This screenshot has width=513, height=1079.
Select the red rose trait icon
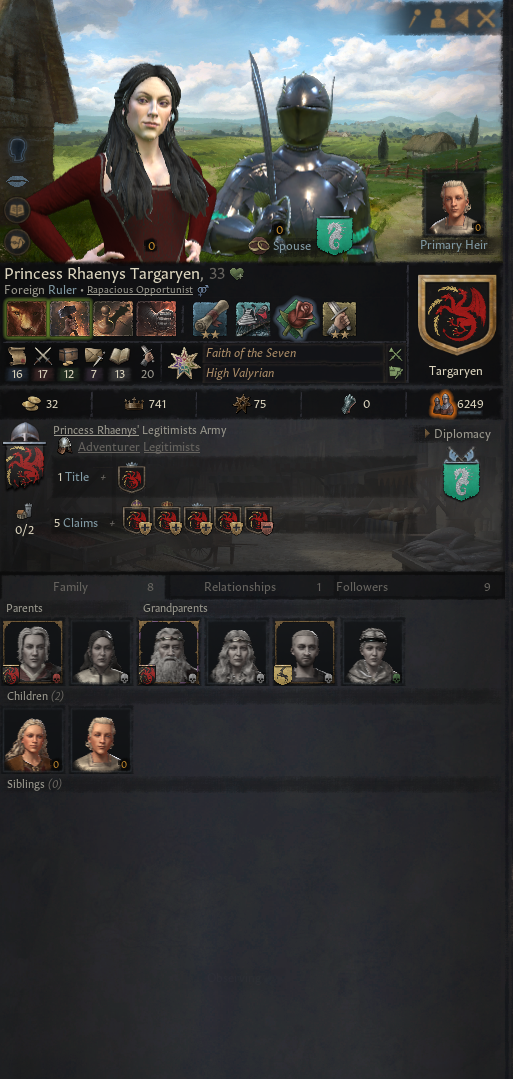tap(296, 319)
